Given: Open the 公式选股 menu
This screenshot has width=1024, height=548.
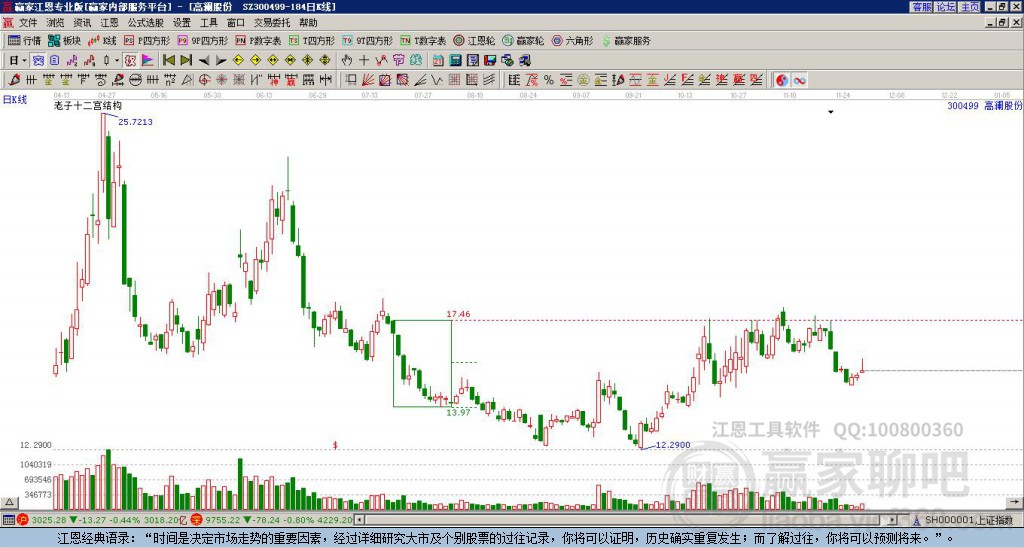Looking at the screenshot, I should coord(145,23).
